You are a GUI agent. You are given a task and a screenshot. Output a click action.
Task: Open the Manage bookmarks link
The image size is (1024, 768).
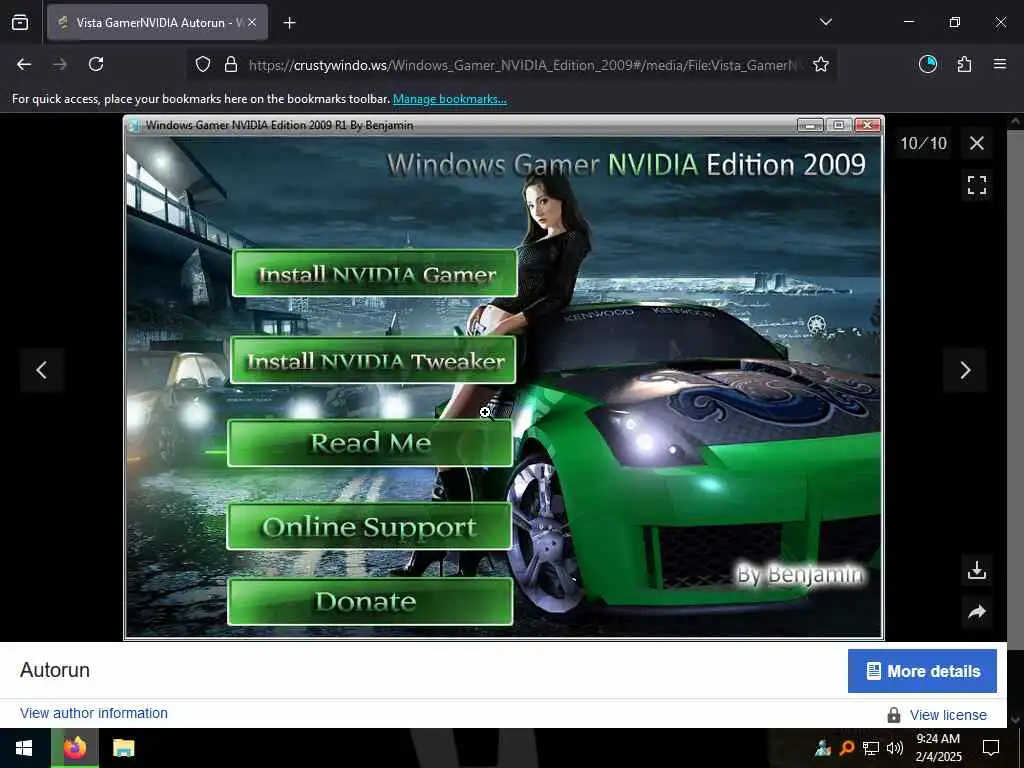pyautogui.click(x=449, y=99)
